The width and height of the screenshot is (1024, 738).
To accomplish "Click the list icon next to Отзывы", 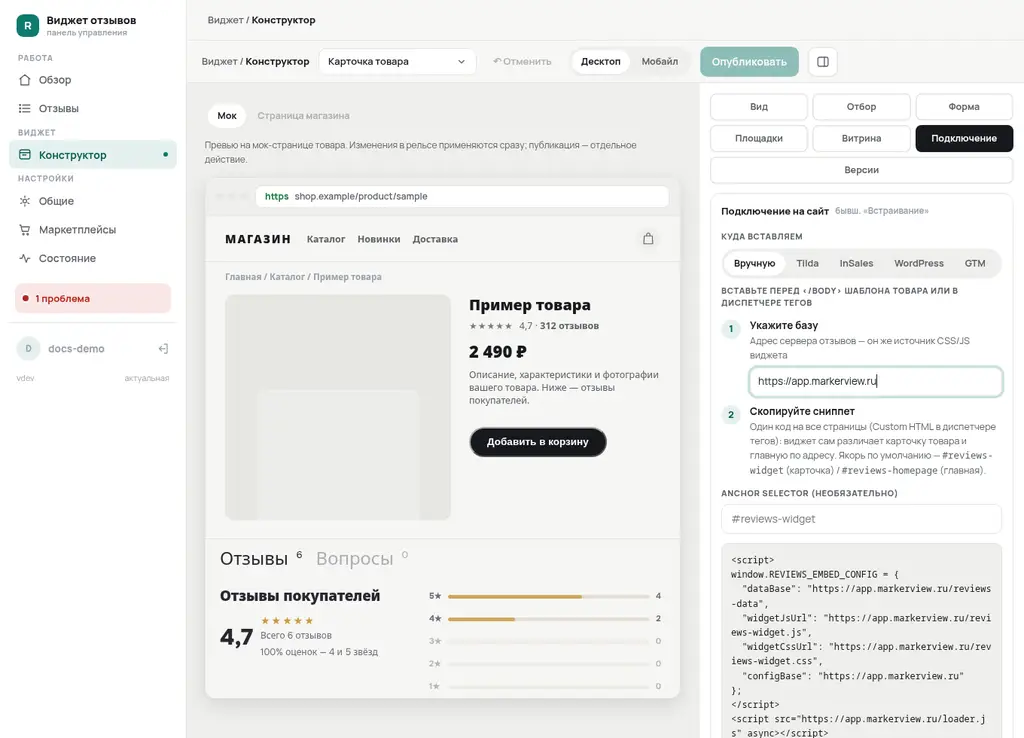I will click(x=25, y=108).
